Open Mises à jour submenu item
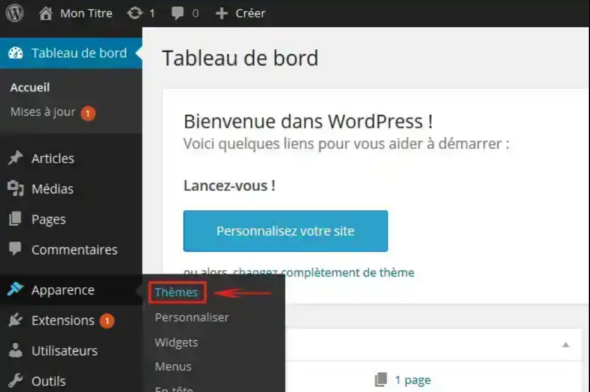Viewport: 590px width, 392px height. pyautogui.click(x=43, y=112)
